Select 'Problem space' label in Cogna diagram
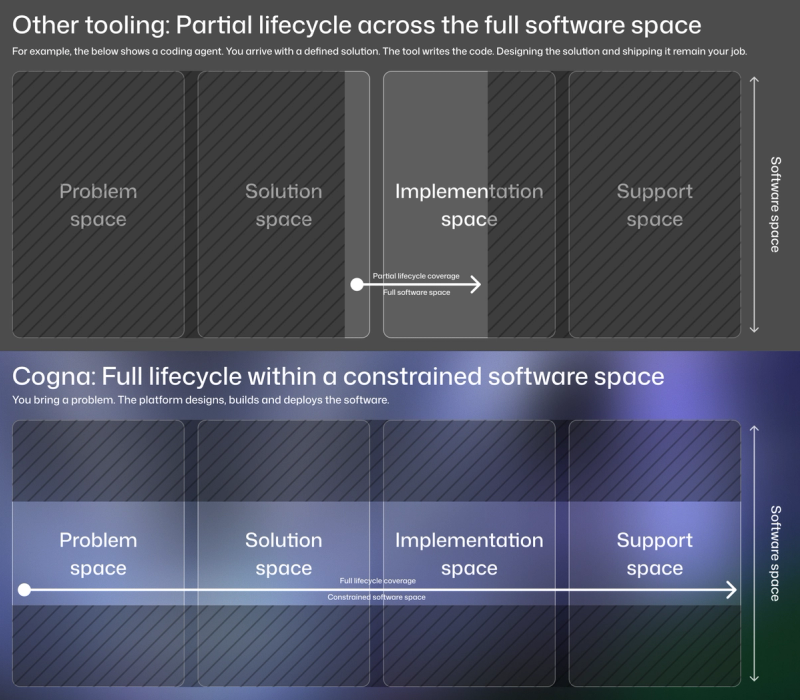 98,554
